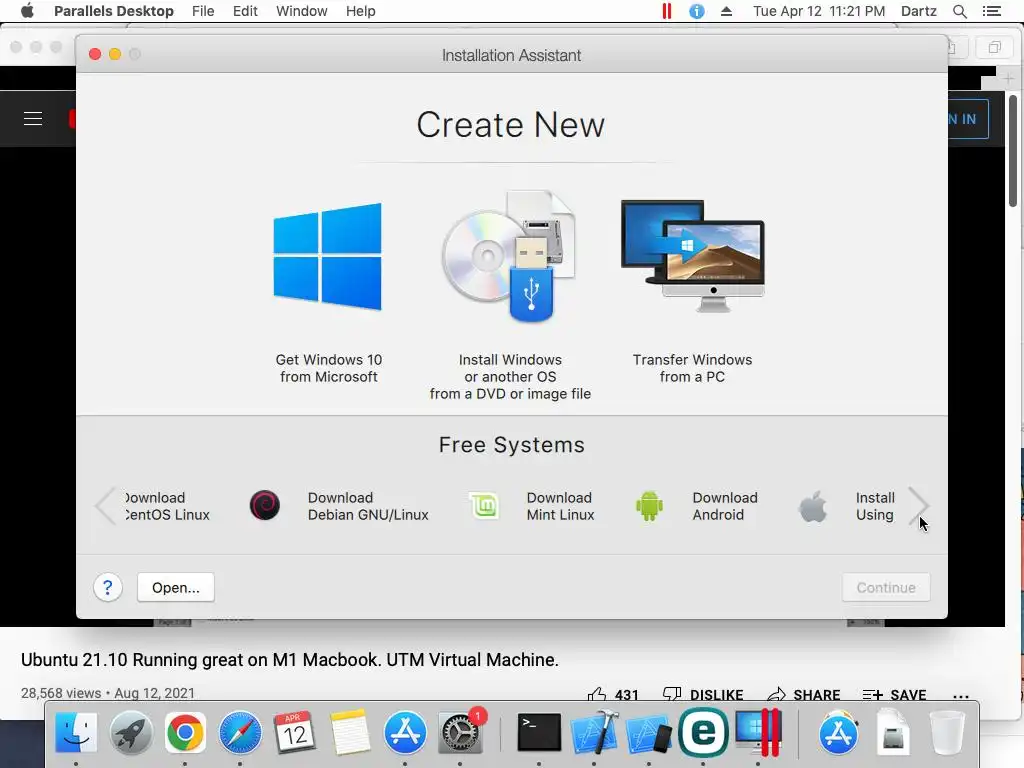Open the help question mark button
The image size is (1024, 768).
(x=108, y=588)
